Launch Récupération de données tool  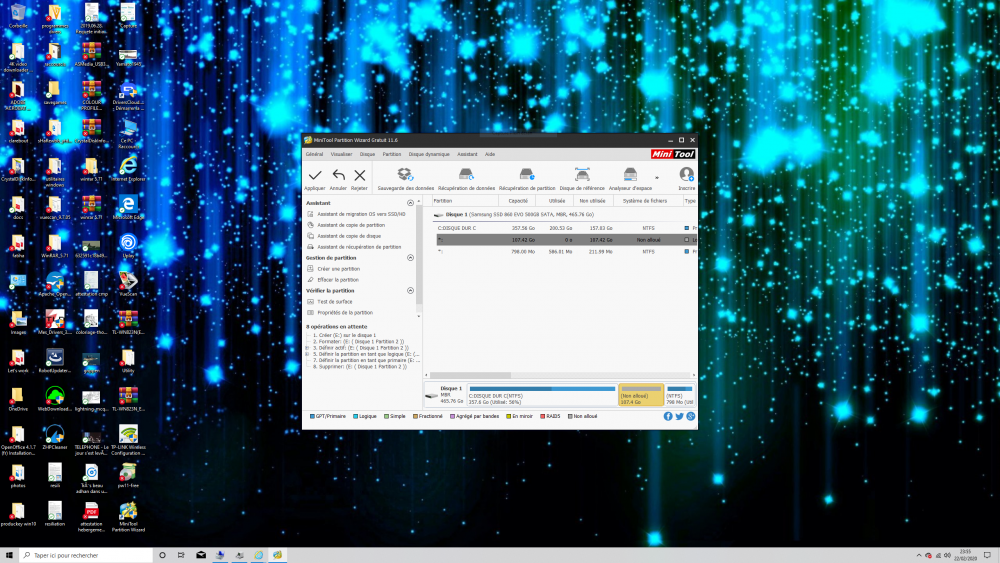tap(466, 176)
